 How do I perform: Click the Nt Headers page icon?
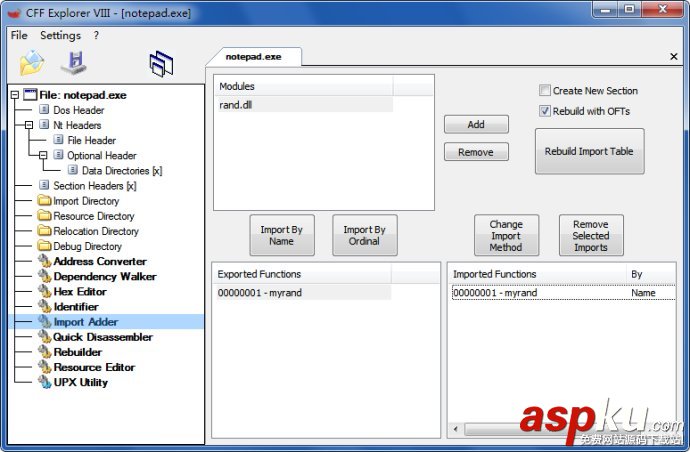pos(44,125)
